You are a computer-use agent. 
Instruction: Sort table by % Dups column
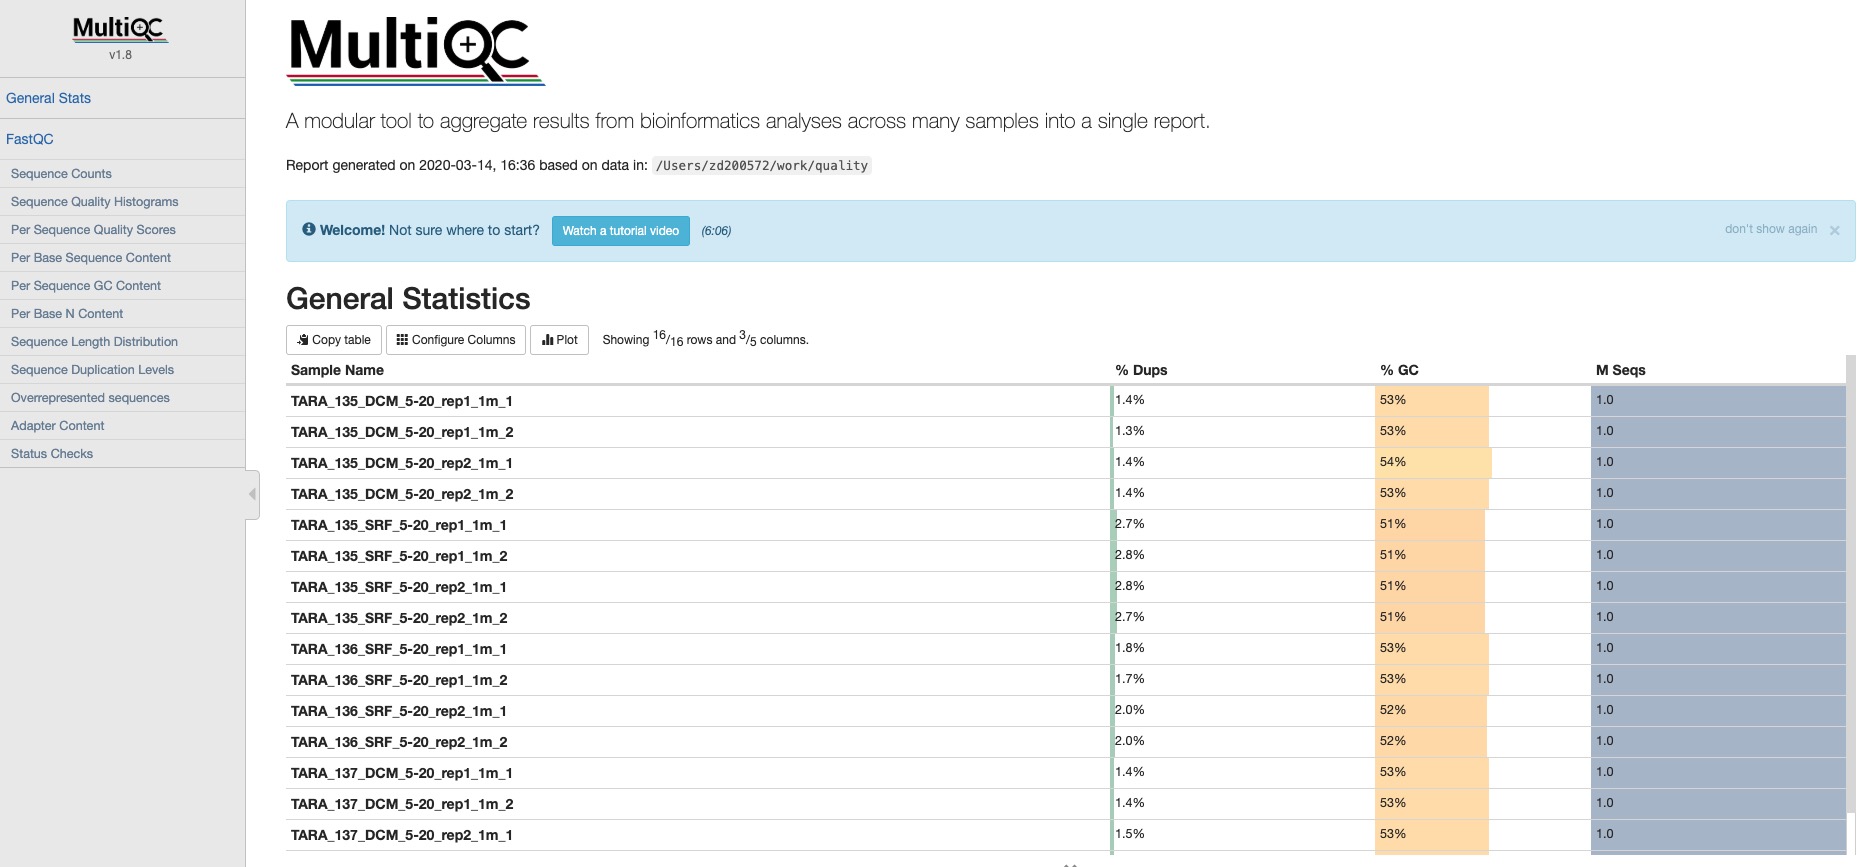1141,370
